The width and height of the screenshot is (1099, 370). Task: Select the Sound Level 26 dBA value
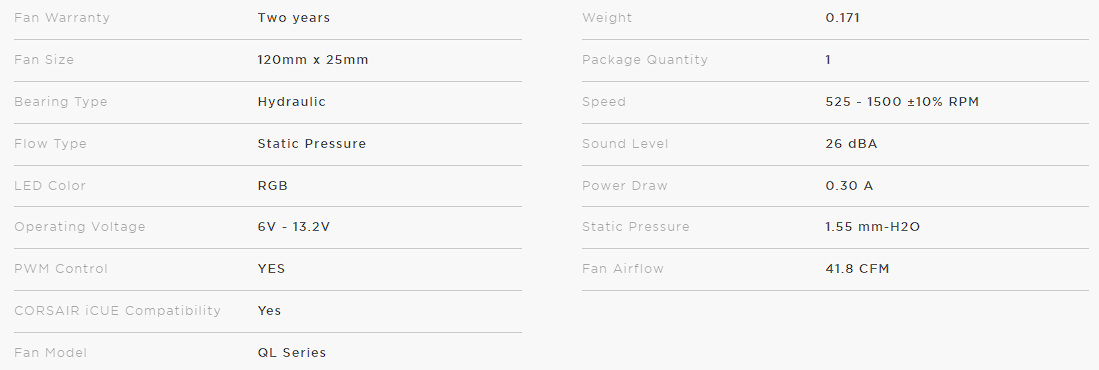point(852,144)
